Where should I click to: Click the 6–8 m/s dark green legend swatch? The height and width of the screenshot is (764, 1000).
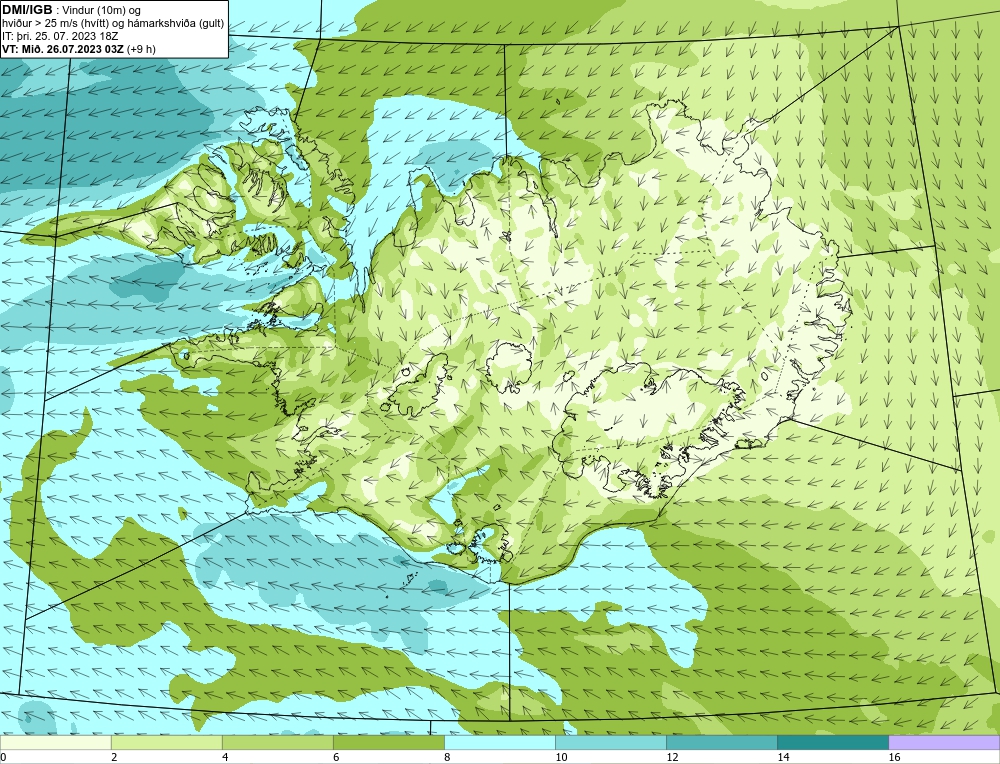point(388,742)
